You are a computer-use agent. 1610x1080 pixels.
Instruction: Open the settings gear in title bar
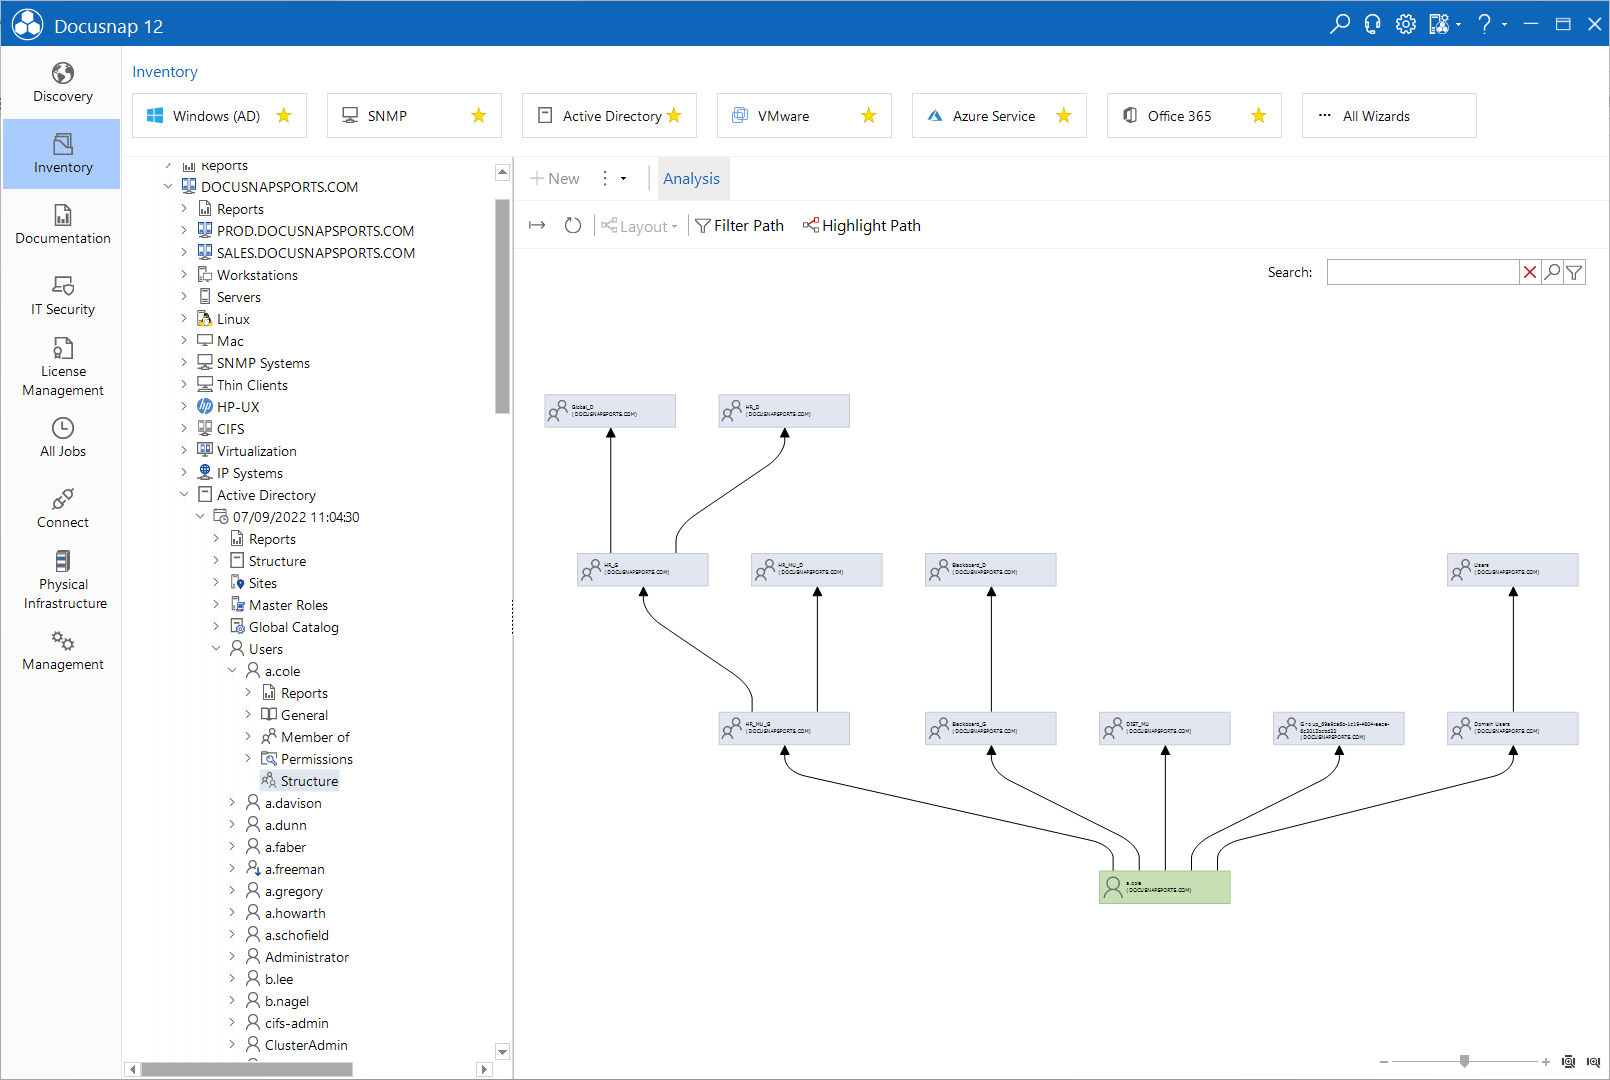[1406, 24]
